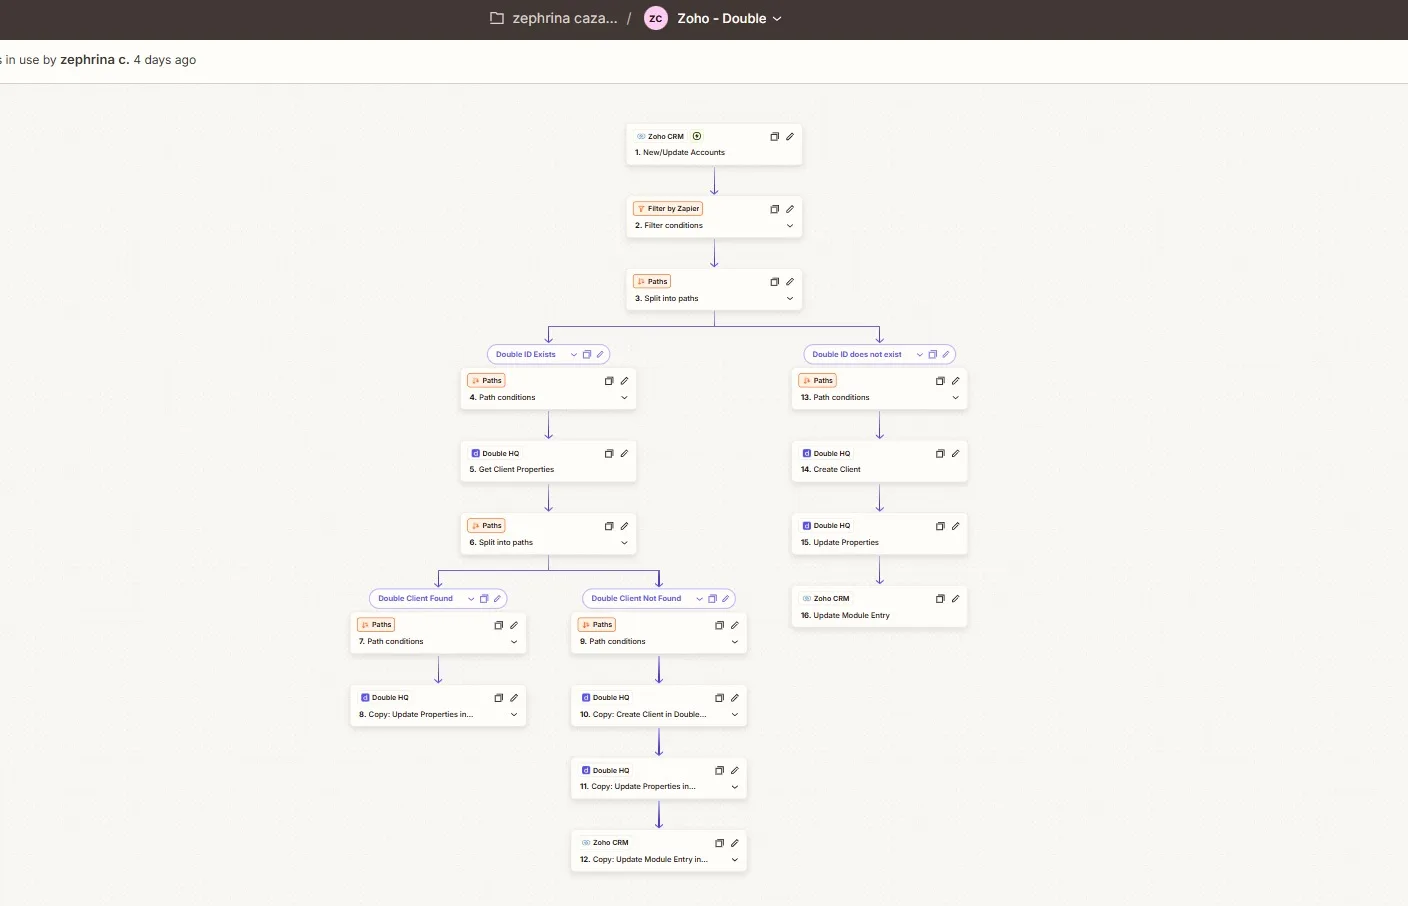Select the Double ID Exists path label

click(x=526, y=355)
